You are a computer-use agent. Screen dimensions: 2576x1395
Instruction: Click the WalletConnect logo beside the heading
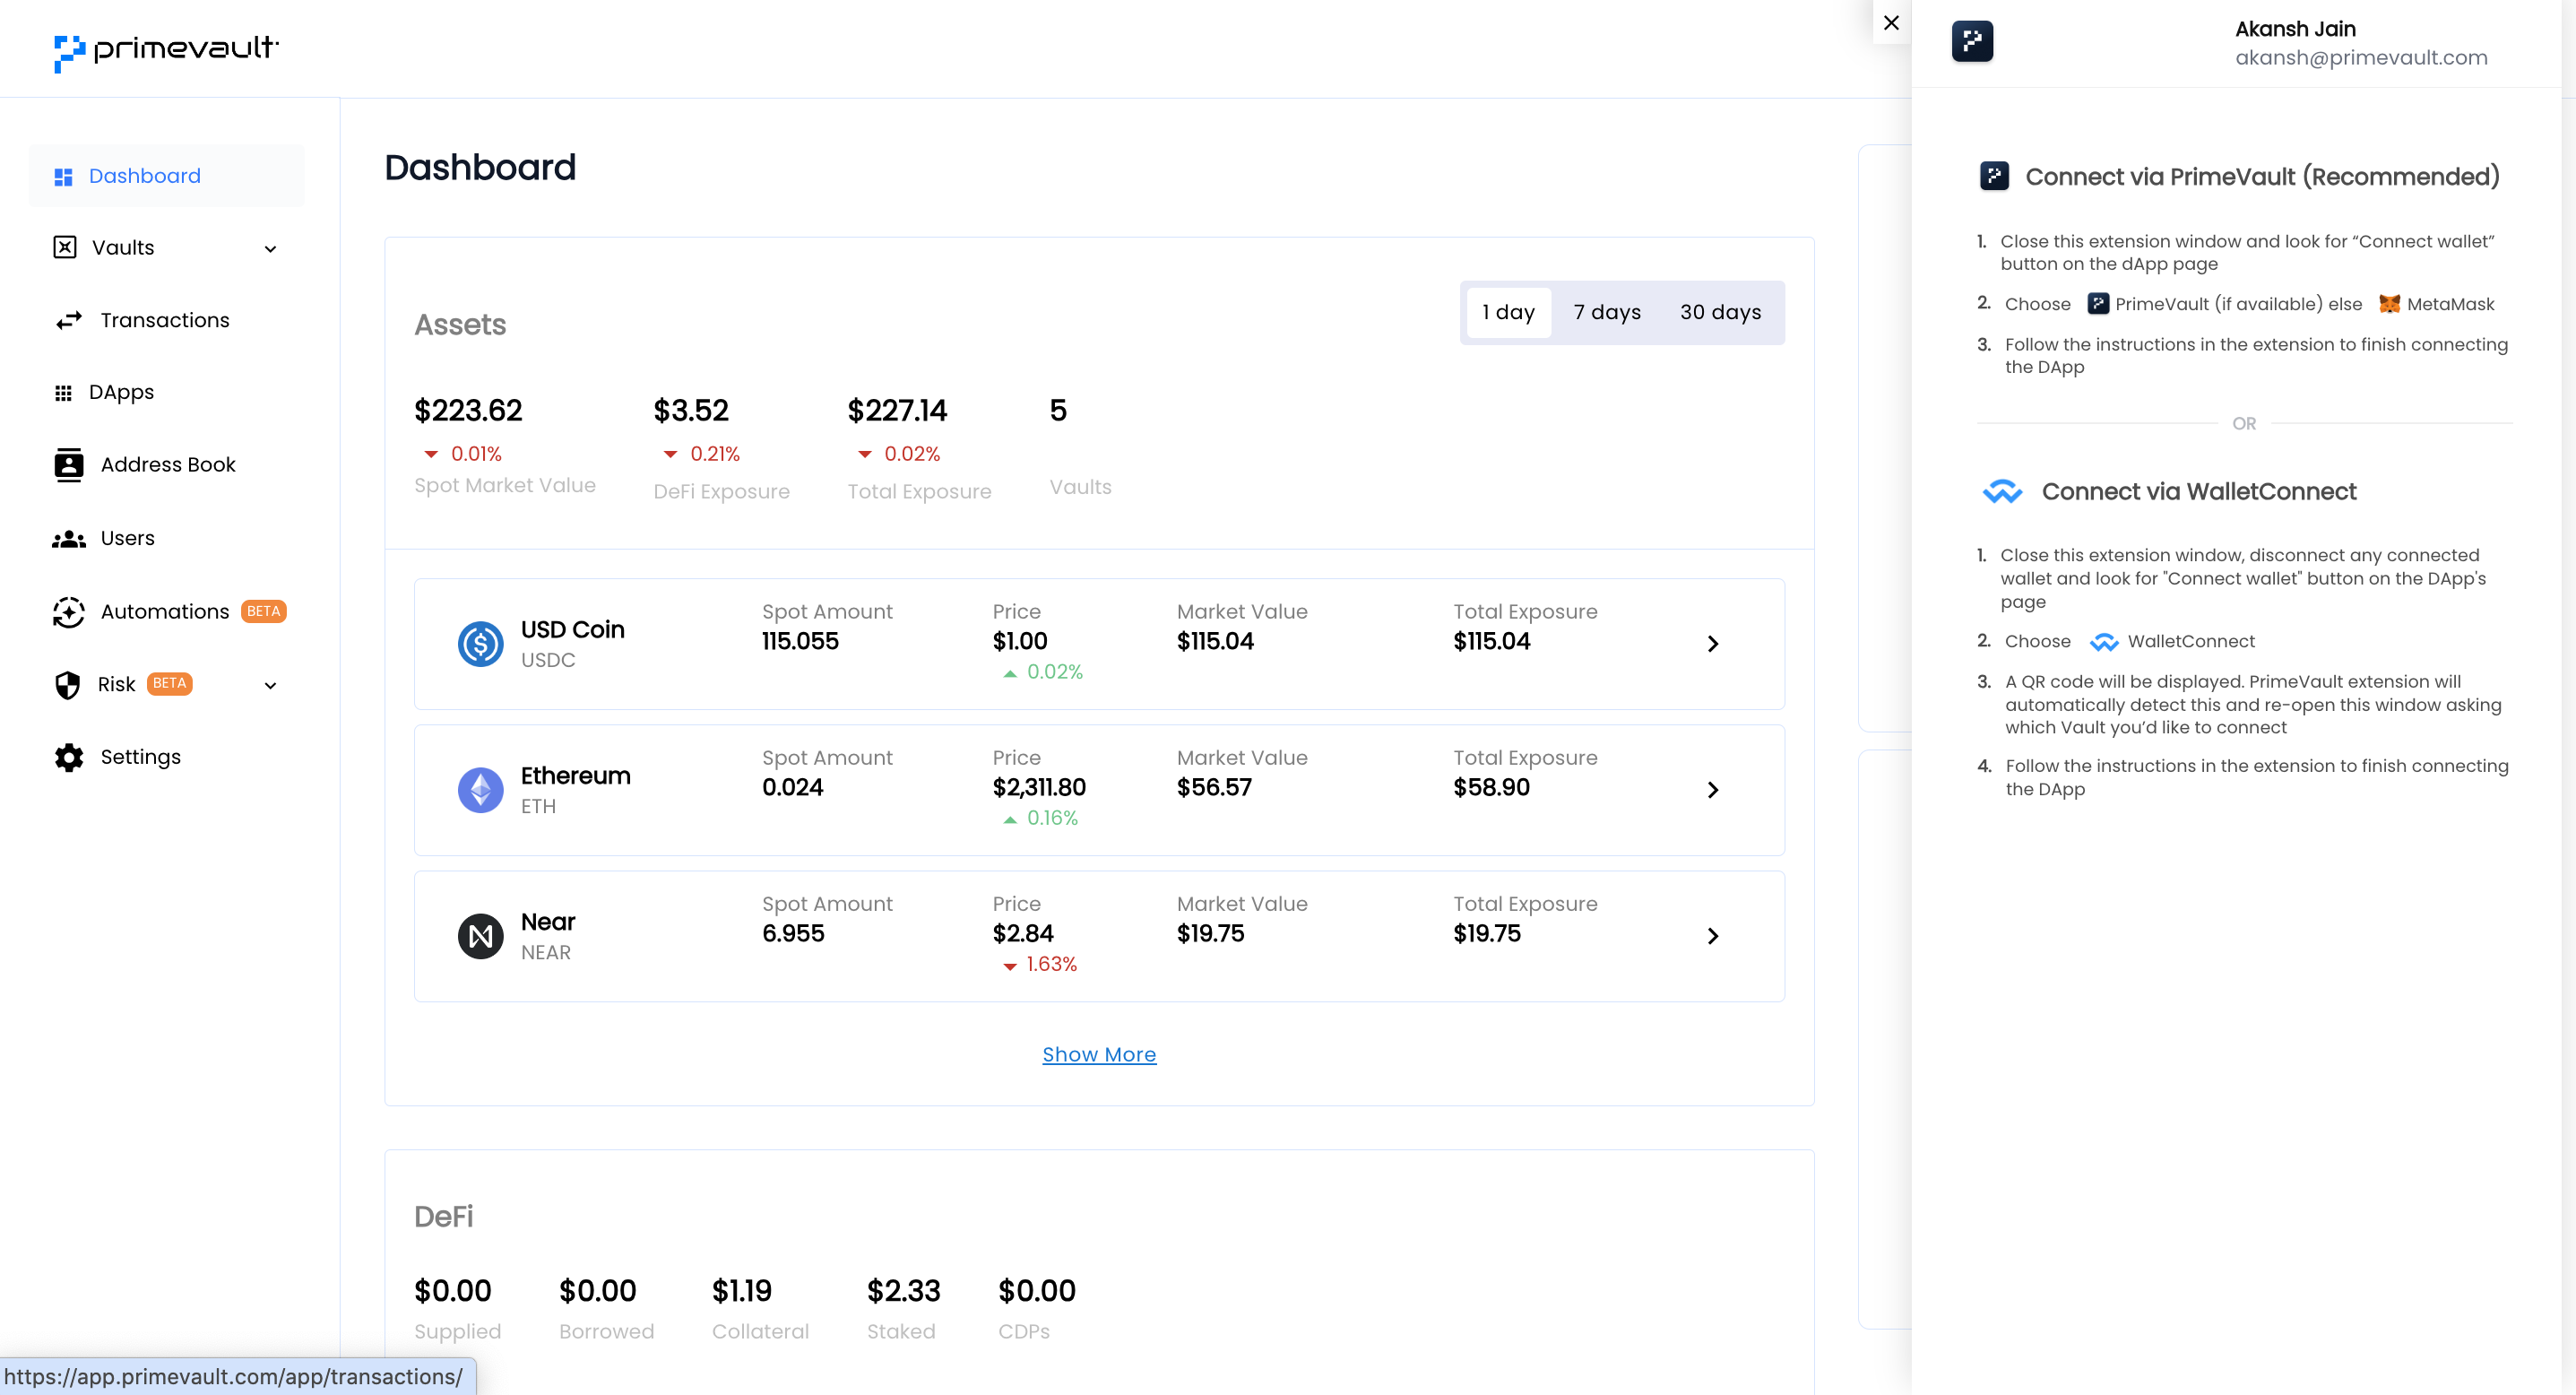click(x=2002, y=491)
